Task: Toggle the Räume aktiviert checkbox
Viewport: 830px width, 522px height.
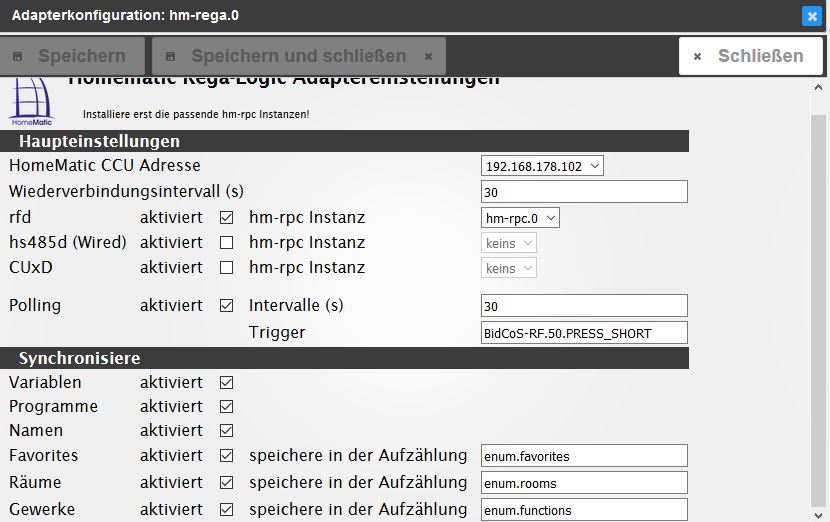Action: [227, 482]
